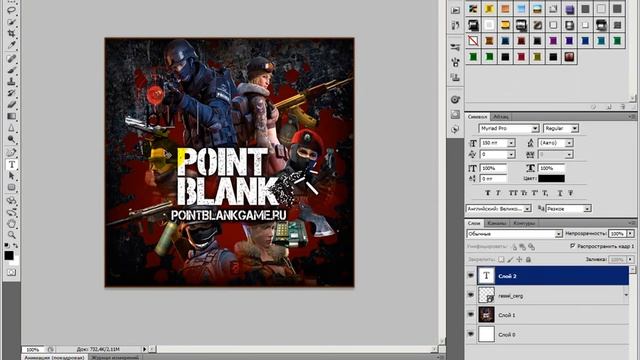Open the Заливка fill arrow

click(631, 259)
